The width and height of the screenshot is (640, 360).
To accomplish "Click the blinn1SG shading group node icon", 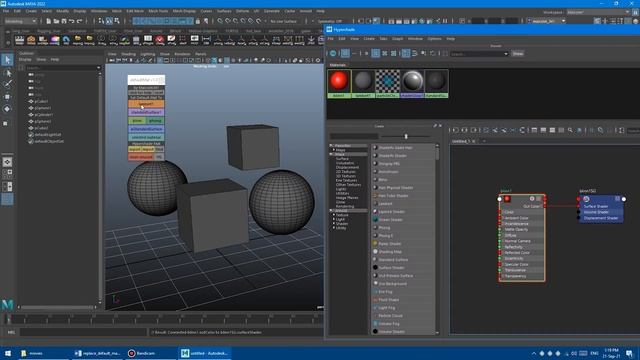I will click(586, 199).
